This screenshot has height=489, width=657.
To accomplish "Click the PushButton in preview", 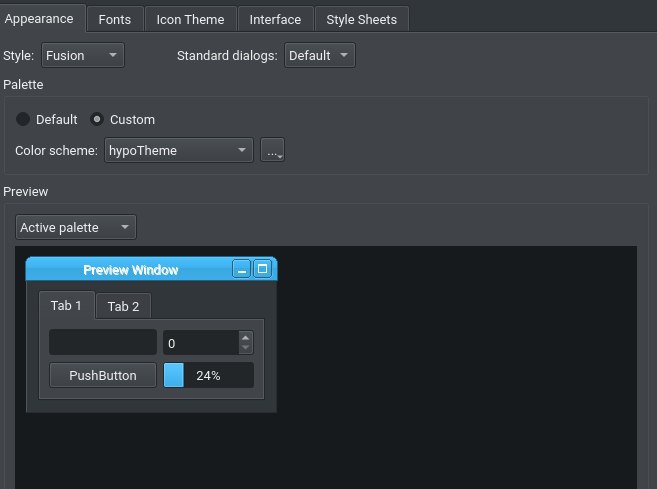I will point(103,375).
